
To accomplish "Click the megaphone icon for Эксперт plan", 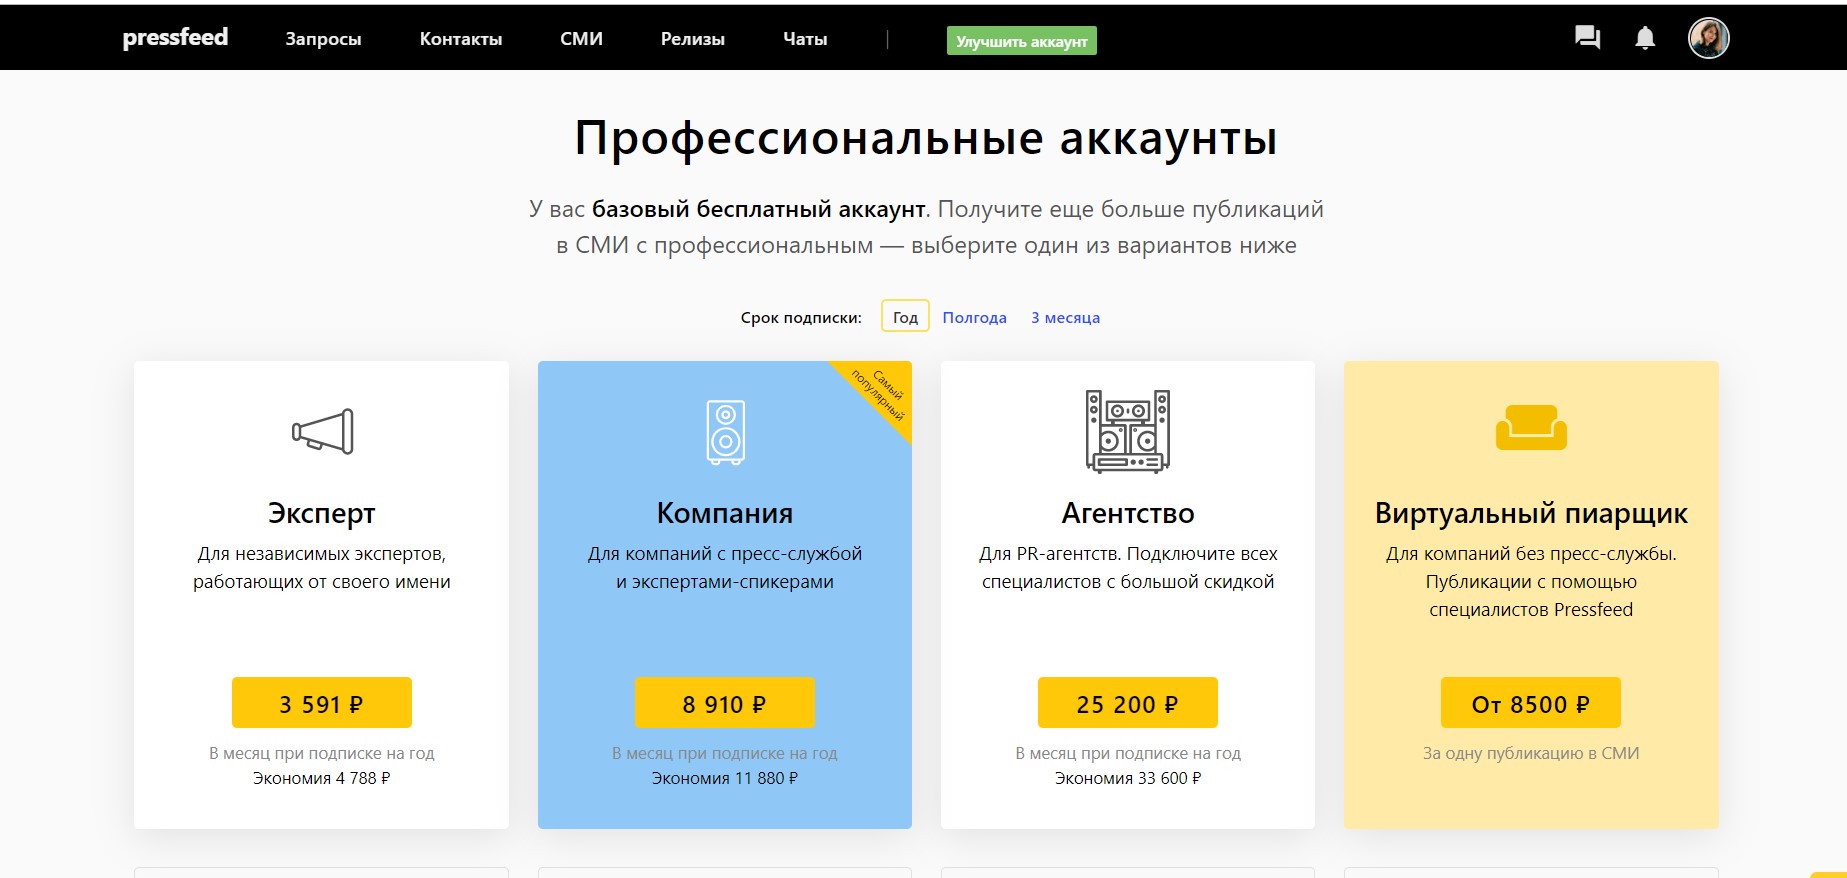I will 322,432.
